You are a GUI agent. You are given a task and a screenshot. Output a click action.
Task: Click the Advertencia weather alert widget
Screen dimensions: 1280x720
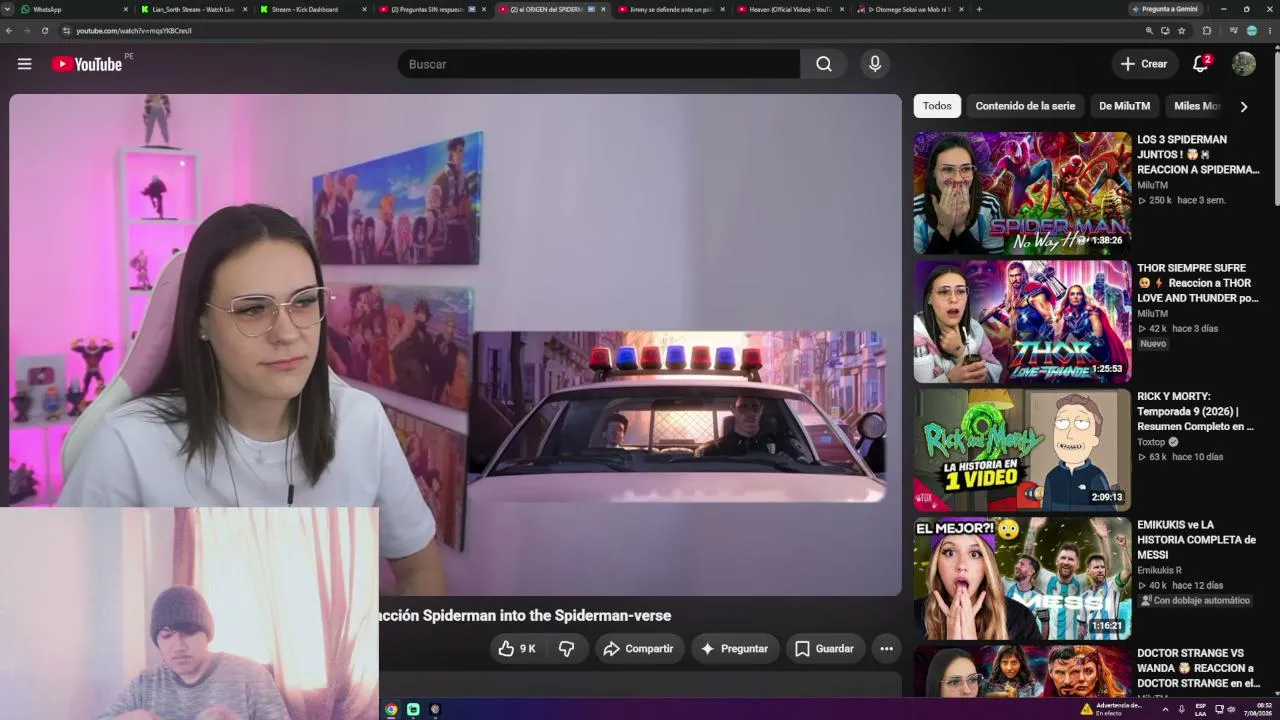tap(1111, 709)
